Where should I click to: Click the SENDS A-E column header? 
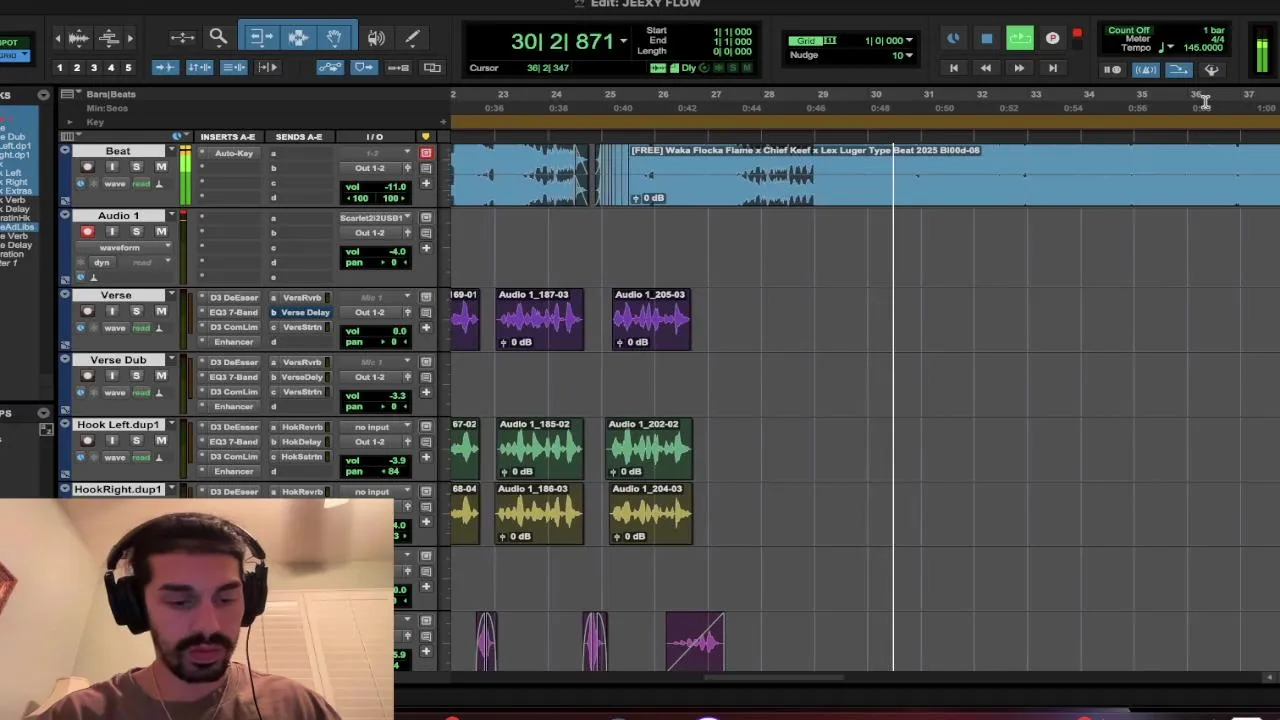tap(299, 137)
